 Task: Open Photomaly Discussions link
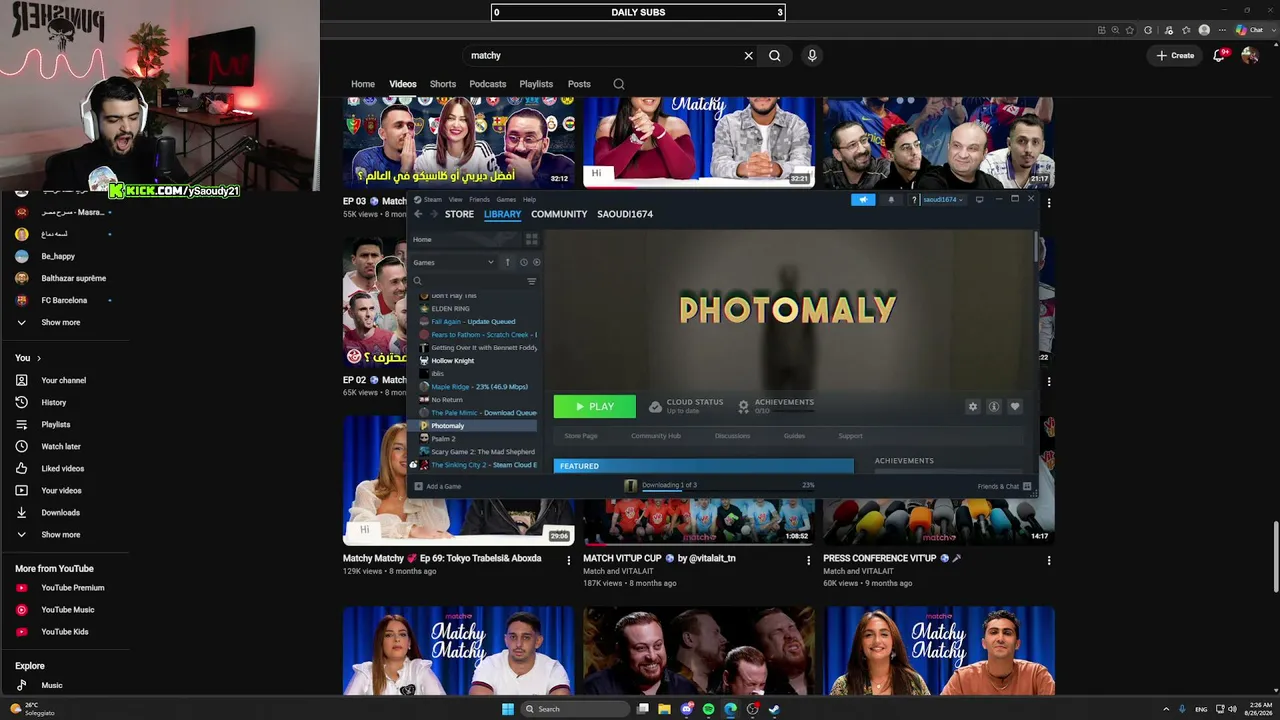coord(732,436)
